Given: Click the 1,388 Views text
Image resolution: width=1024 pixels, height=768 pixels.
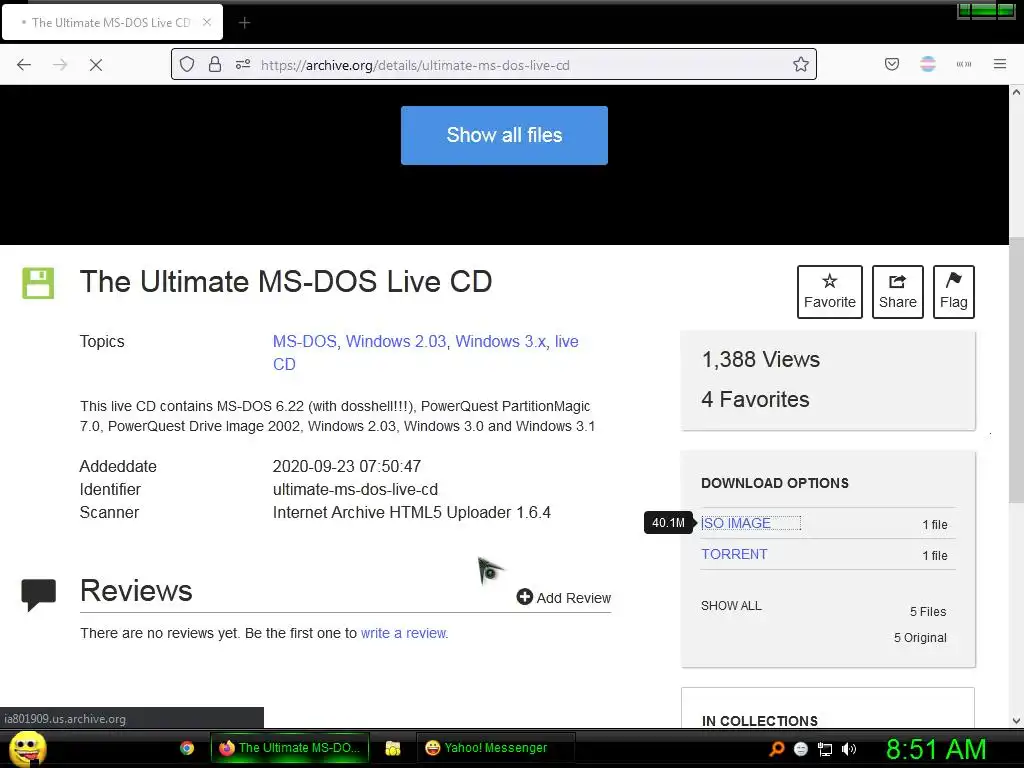Looking at the screenshot, I should click(x=761, y=359).
